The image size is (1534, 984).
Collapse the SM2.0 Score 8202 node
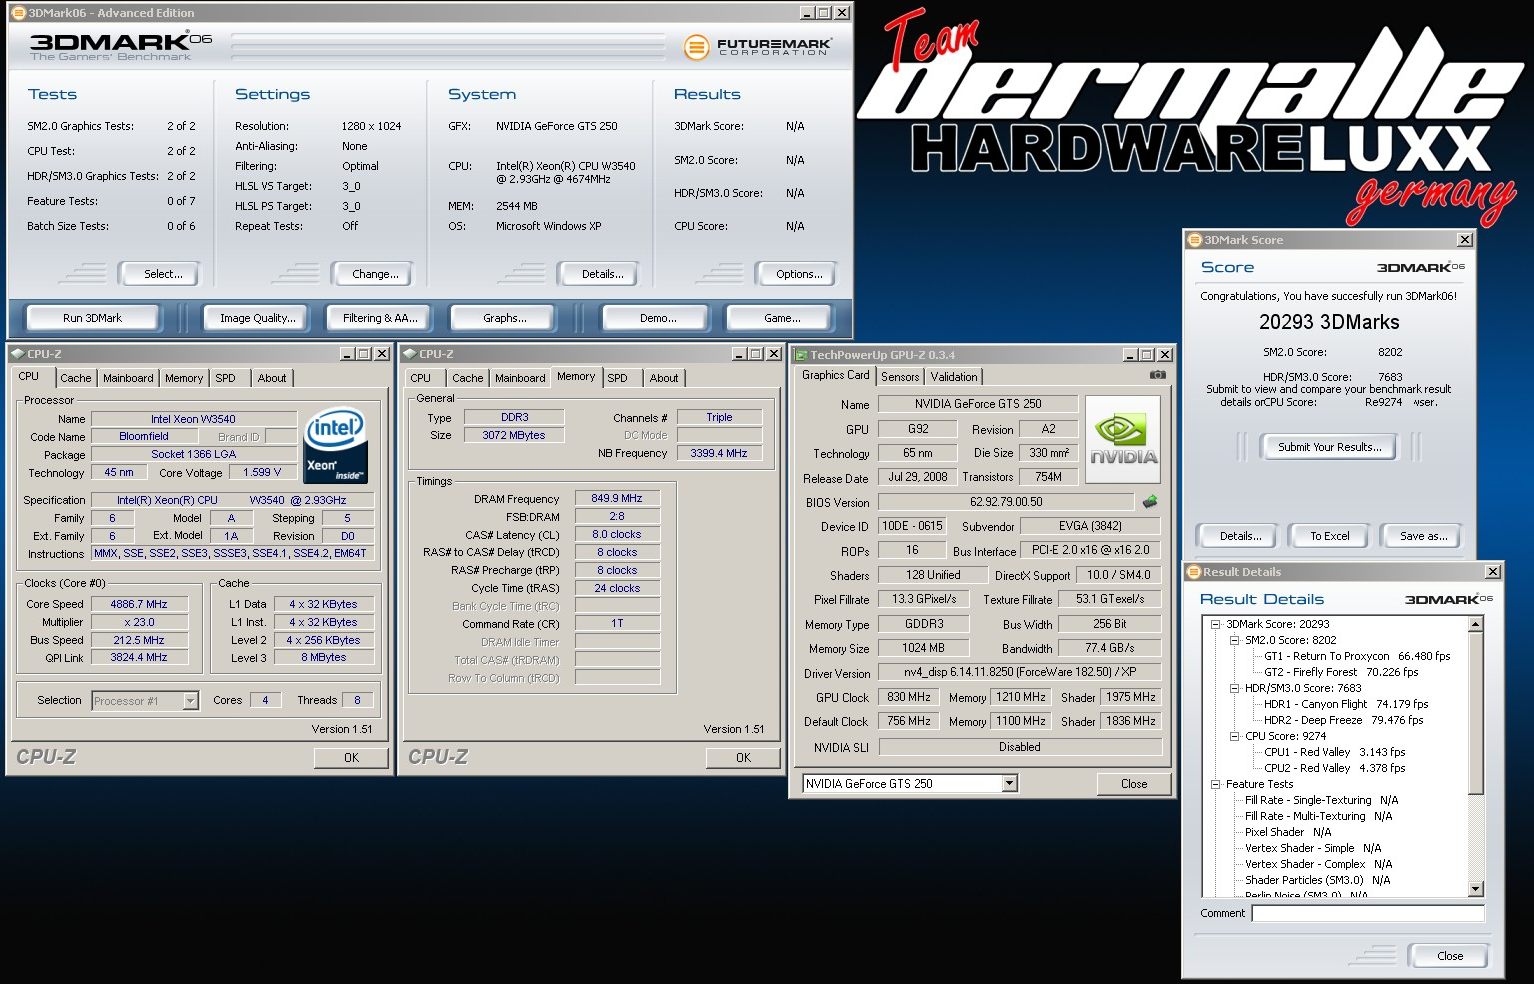tap(1235, 640)
